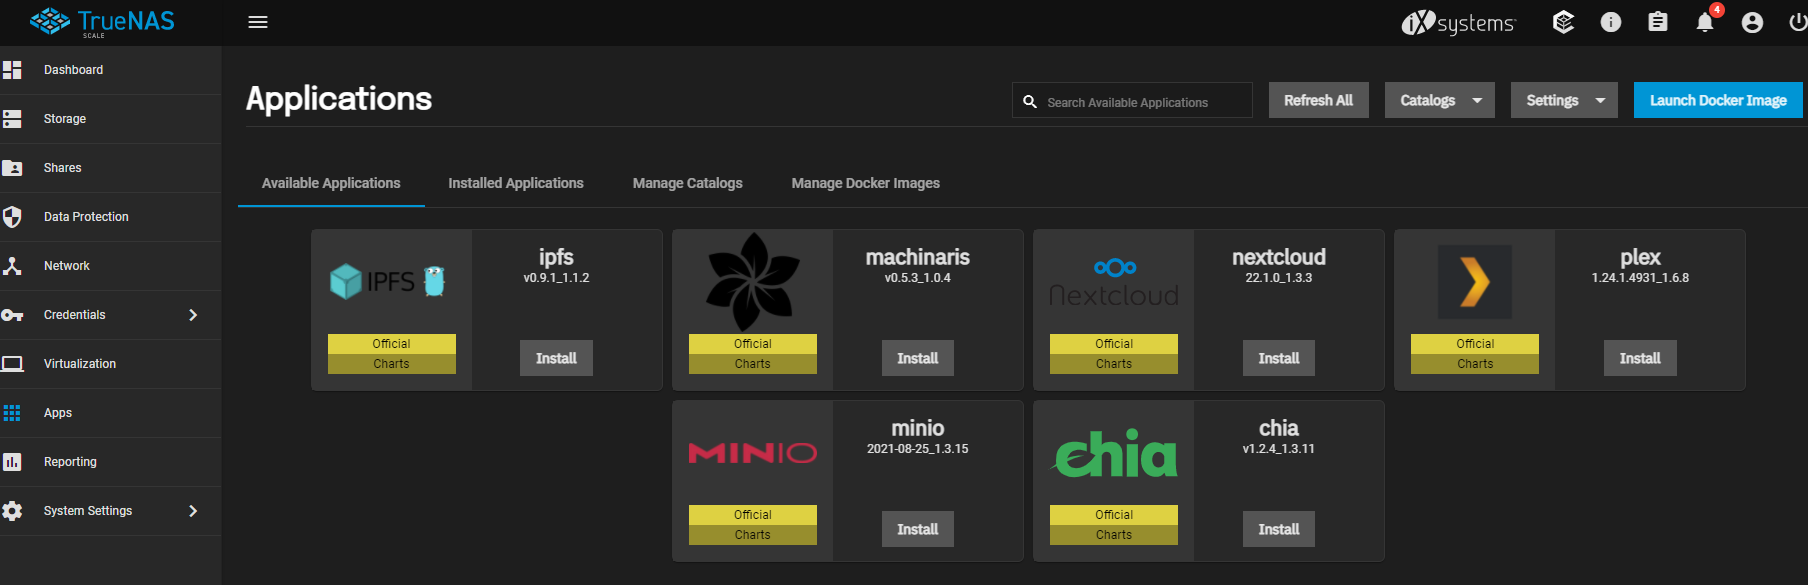Switch to Manage Catalogs tab
Viewport: 1808px width, 585px height.
tap(688, 183)
